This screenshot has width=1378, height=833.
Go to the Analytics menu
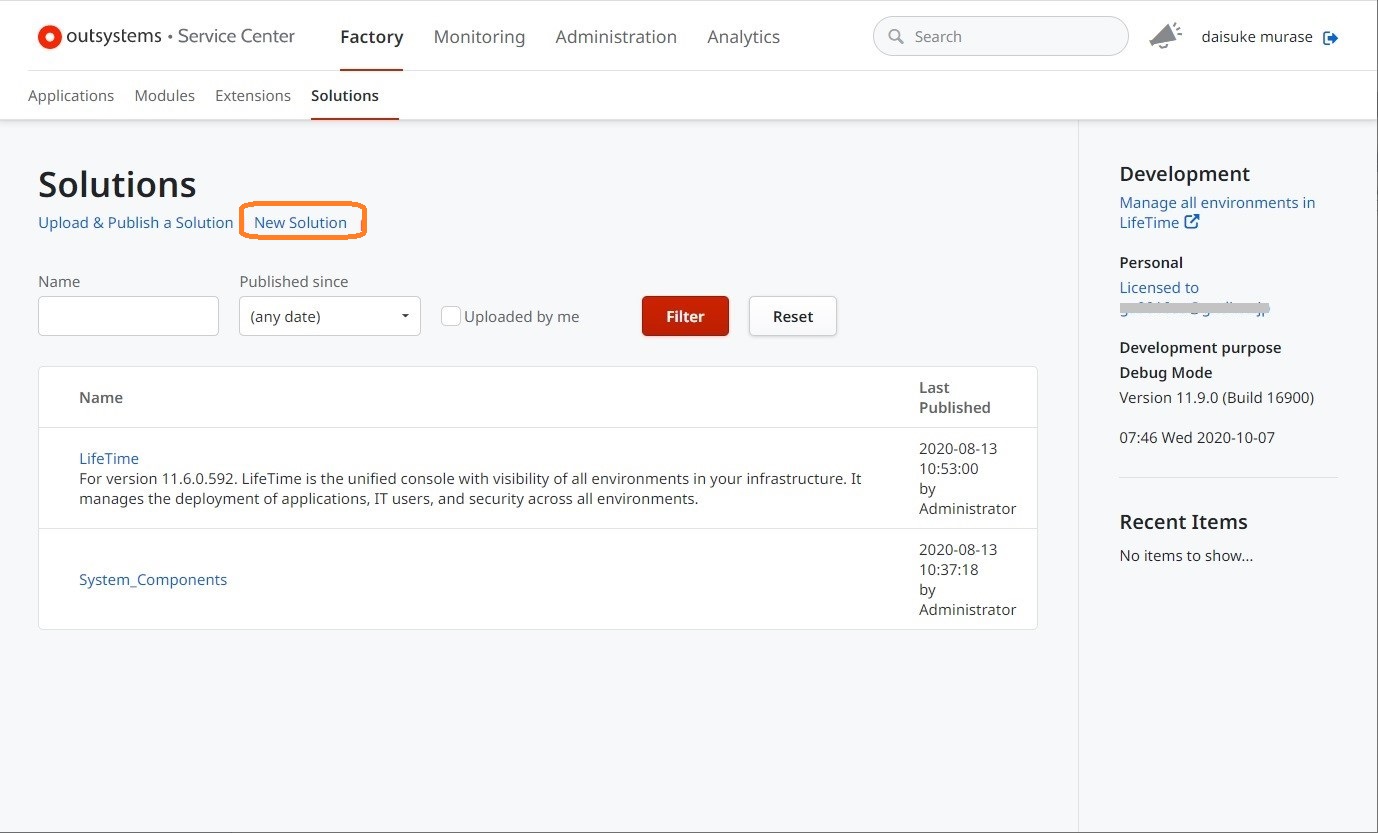(743, 37)
